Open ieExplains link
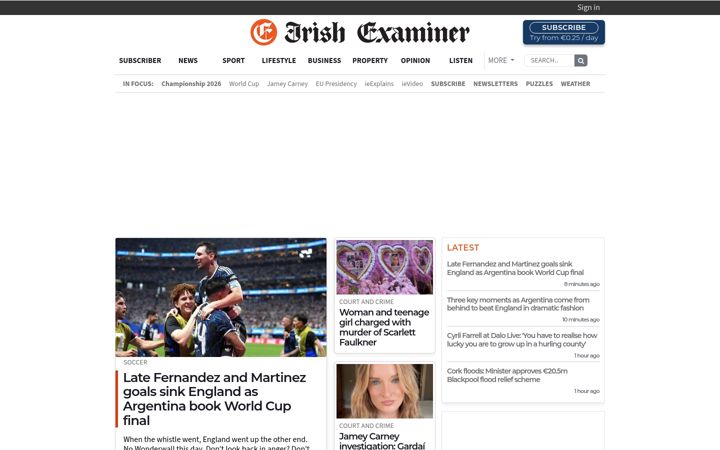The height and width of the screenshot is (450, 720). [x=379, y=84]
